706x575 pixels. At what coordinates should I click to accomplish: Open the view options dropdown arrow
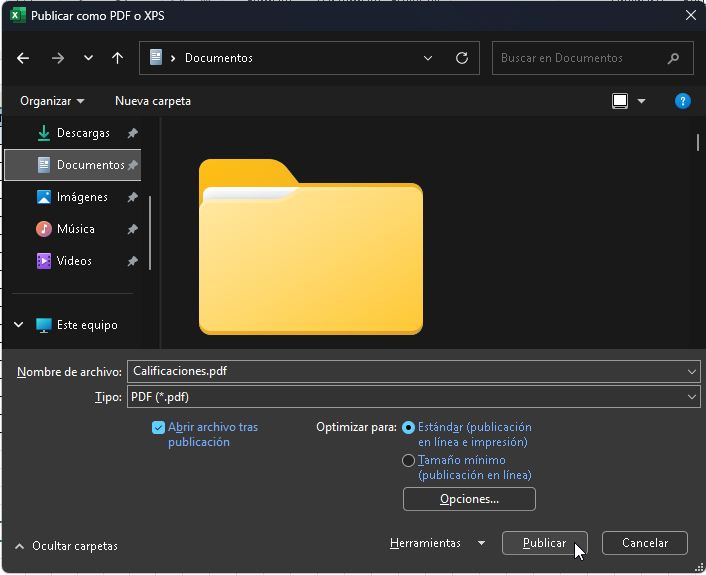641,101
